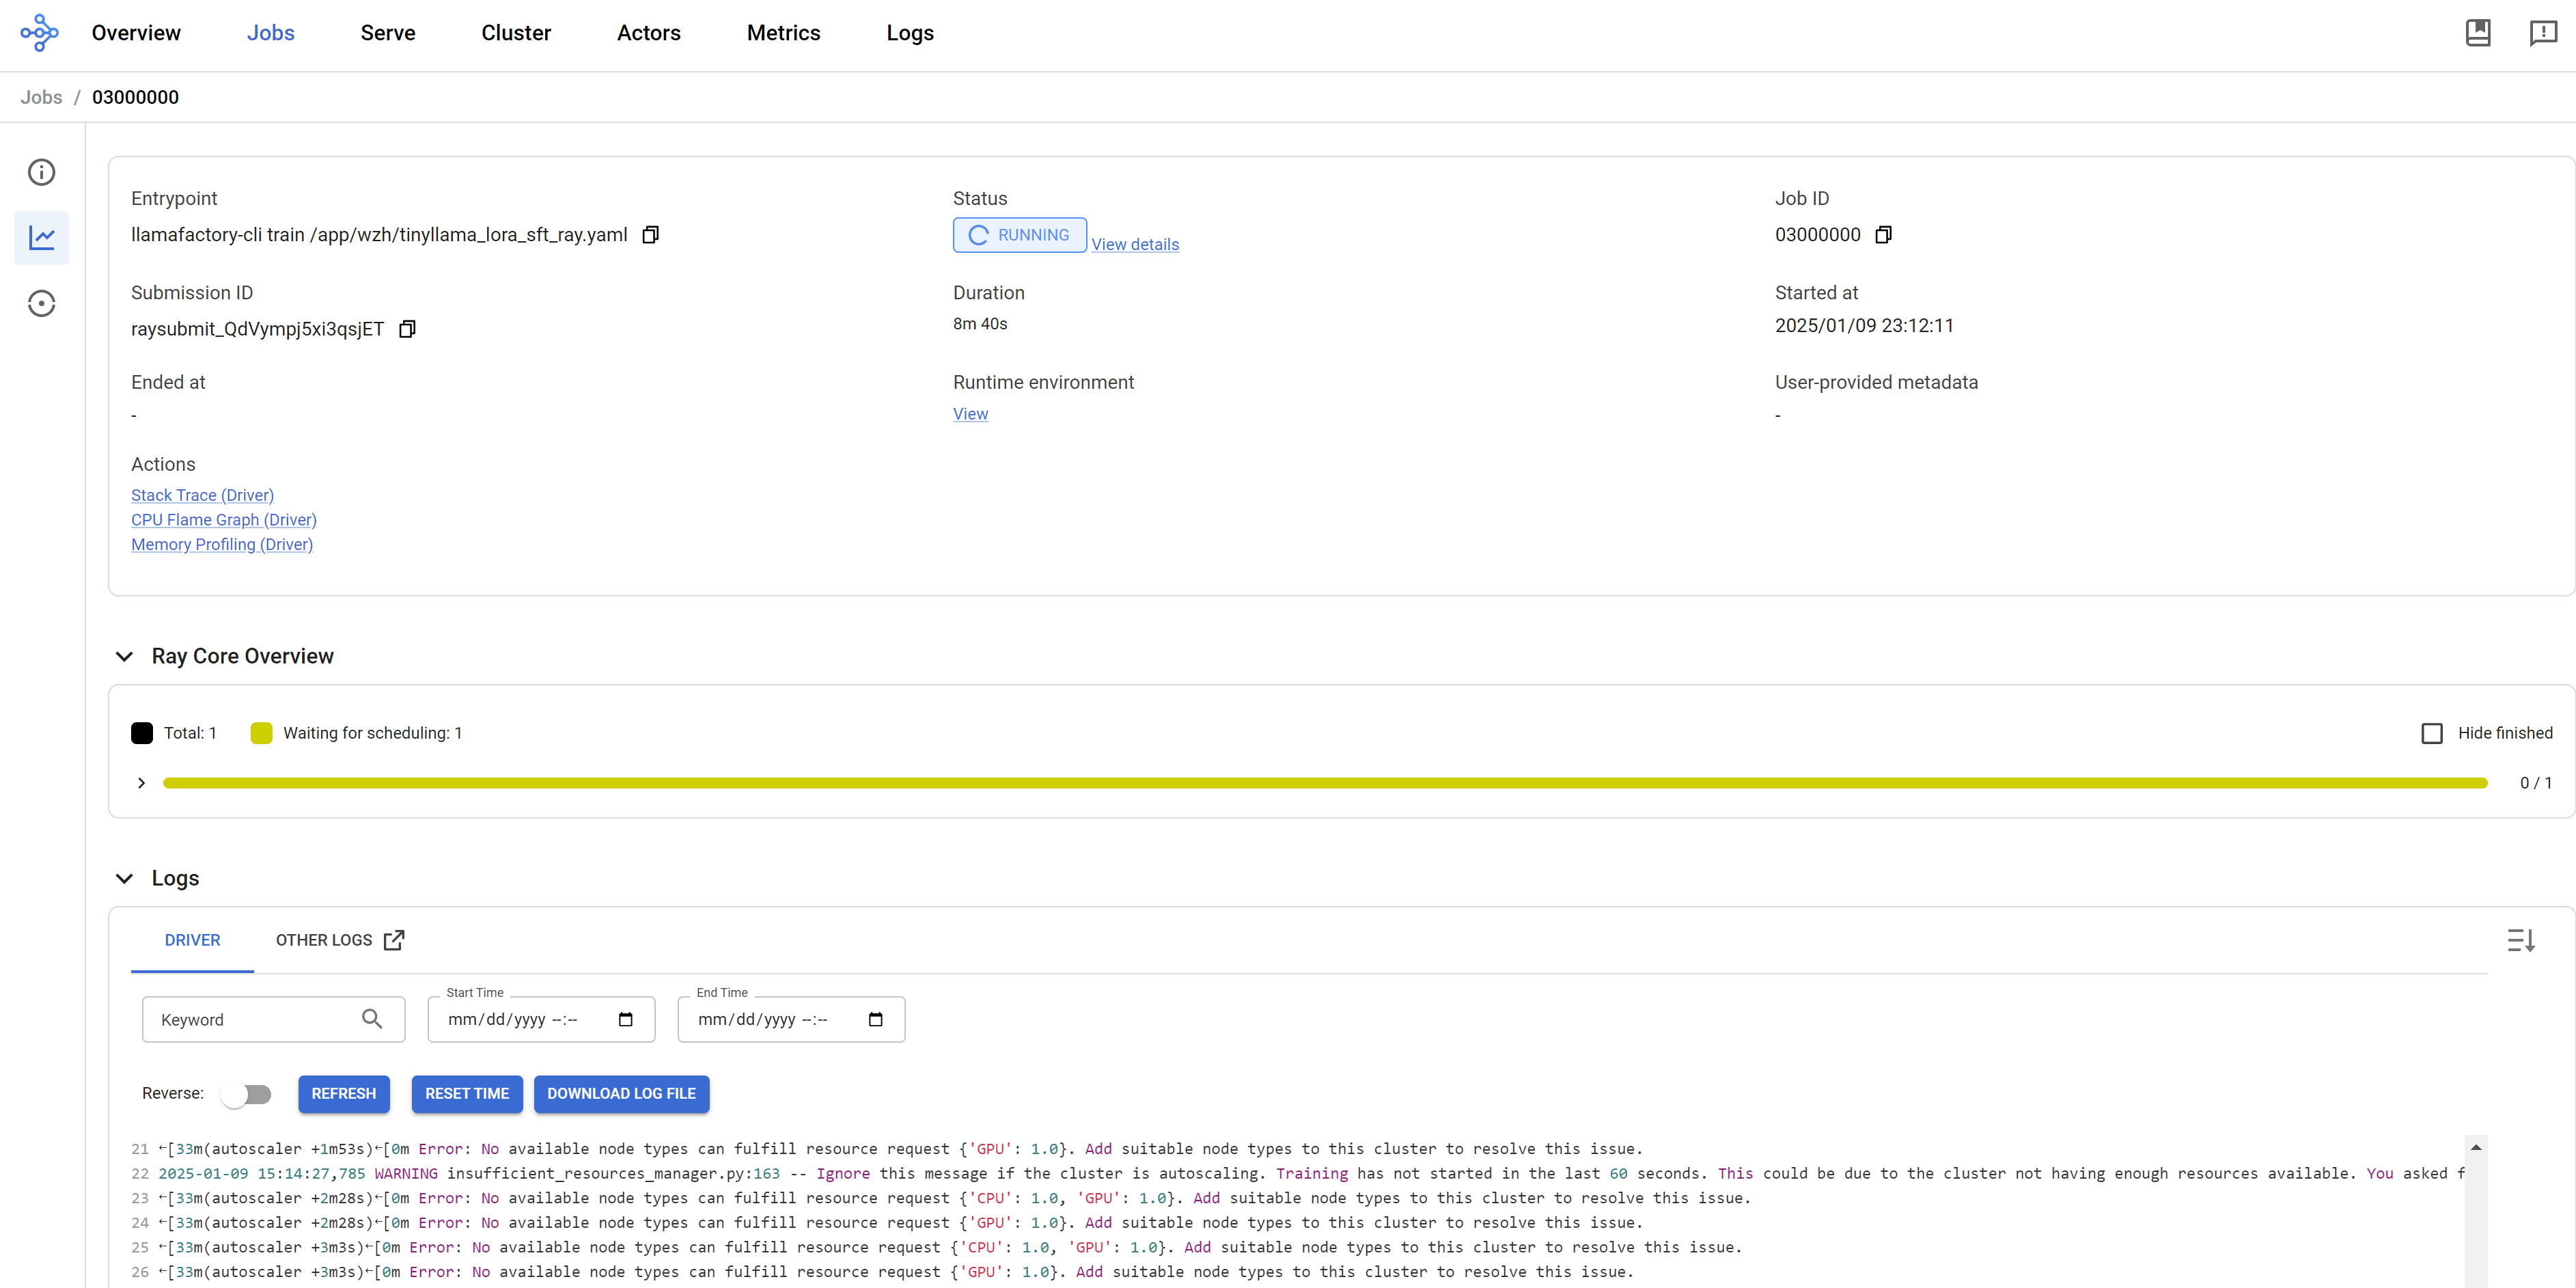
Task: Collapse the Logs section
Action: 124,879
